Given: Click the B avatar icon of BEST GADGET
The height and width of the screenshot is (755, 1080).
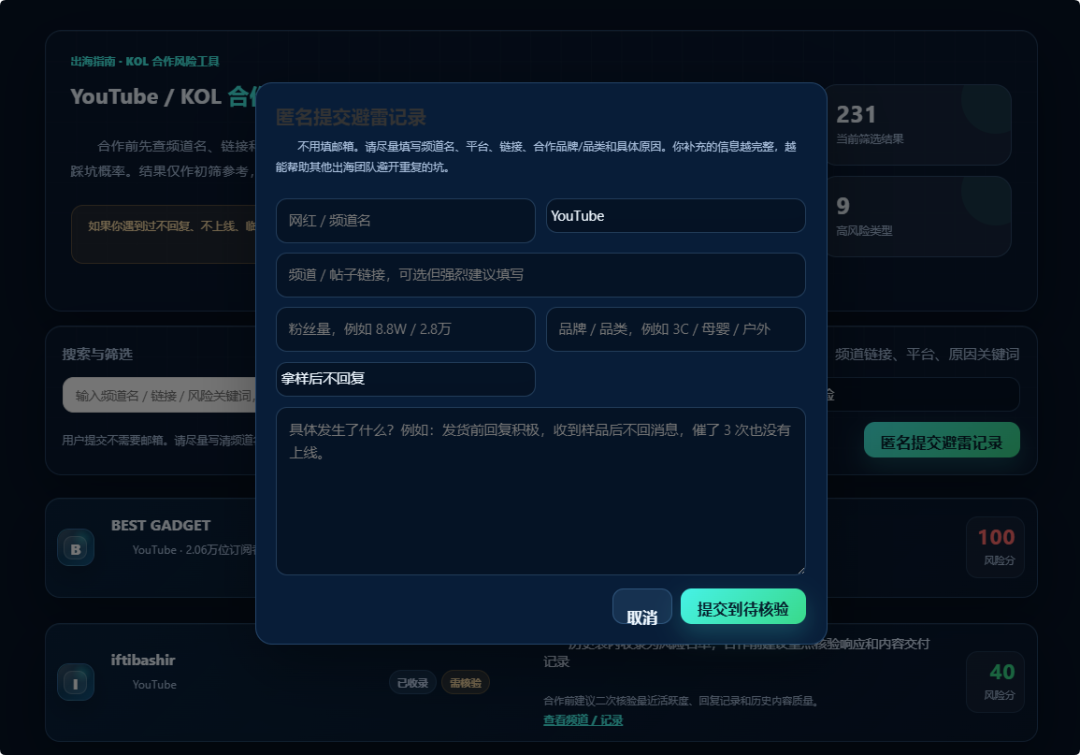Looking at the screenshot, I should tap(76, 548).
